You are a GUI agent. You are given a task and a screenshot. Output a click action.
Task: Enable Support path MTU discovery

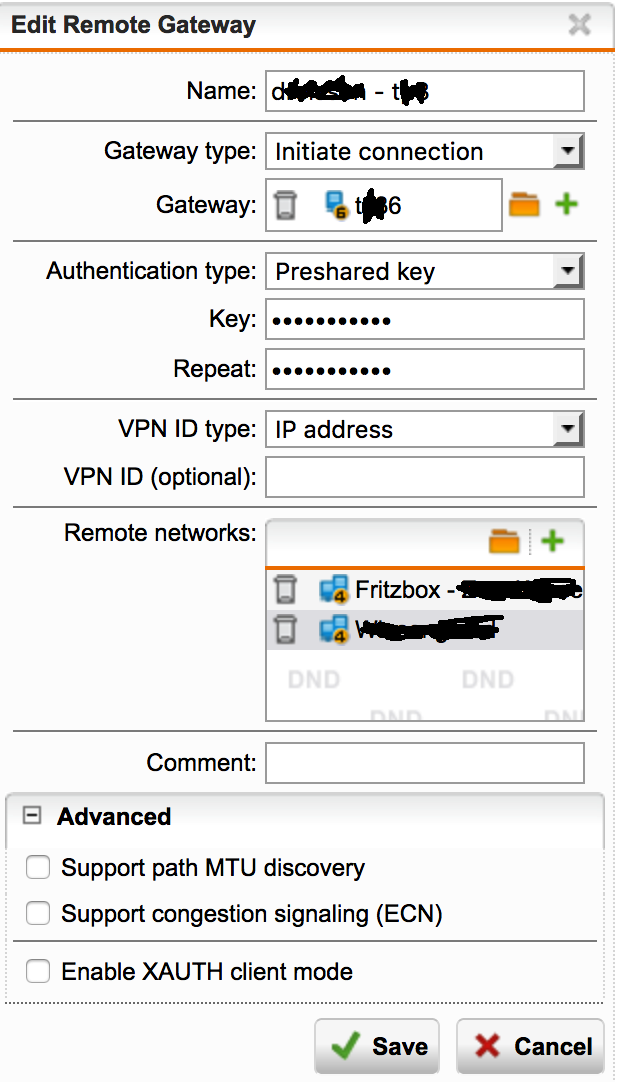click(38, 869)
